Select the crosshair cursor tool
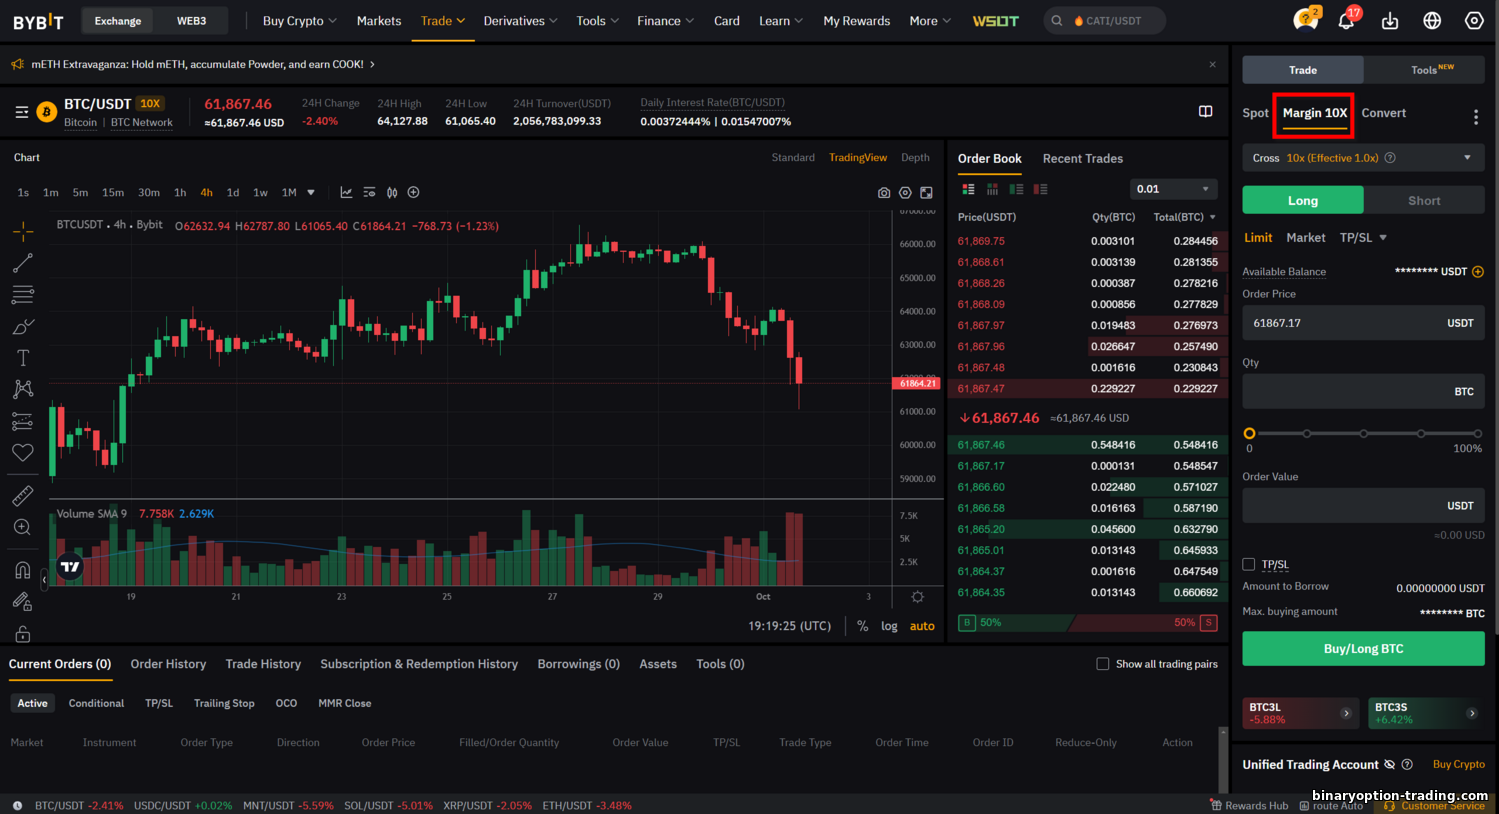This screenshot has height=814, width=1499. 23,231
